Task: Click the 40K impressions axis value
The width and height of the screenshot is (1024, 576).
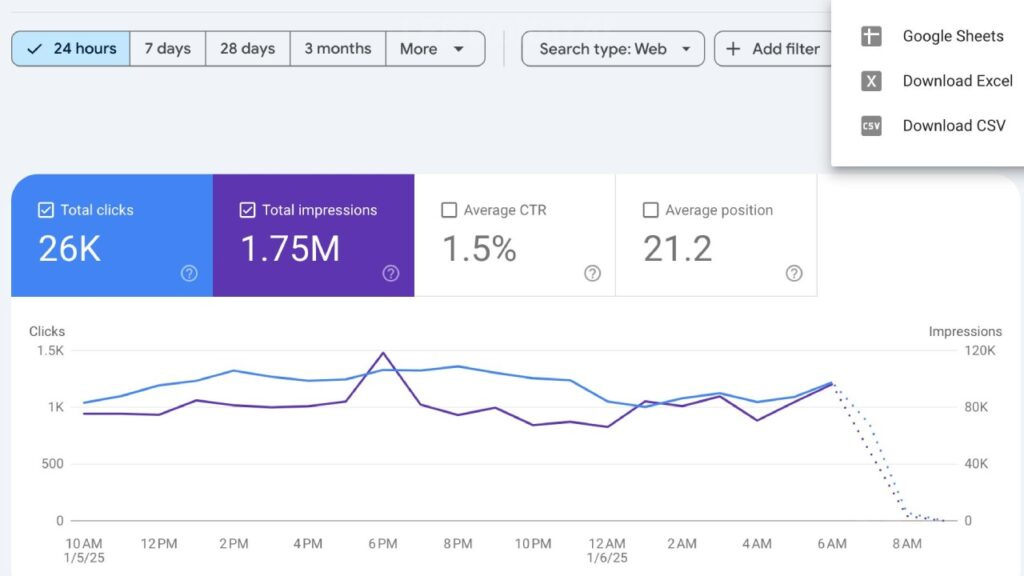Action: pyautogui.click(x=976, y=464)
